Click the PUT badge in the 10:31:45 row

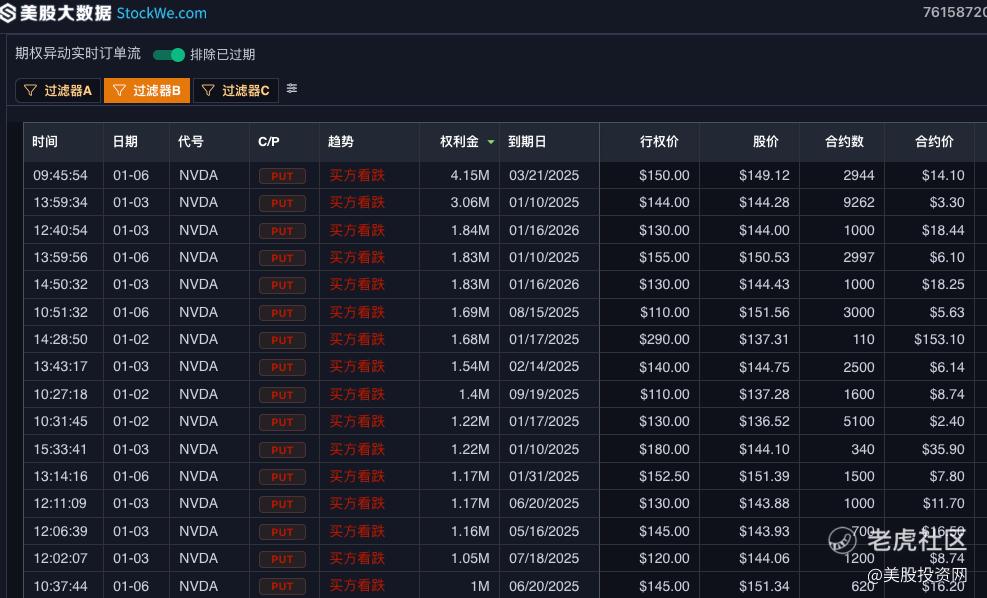coord(282,422)
